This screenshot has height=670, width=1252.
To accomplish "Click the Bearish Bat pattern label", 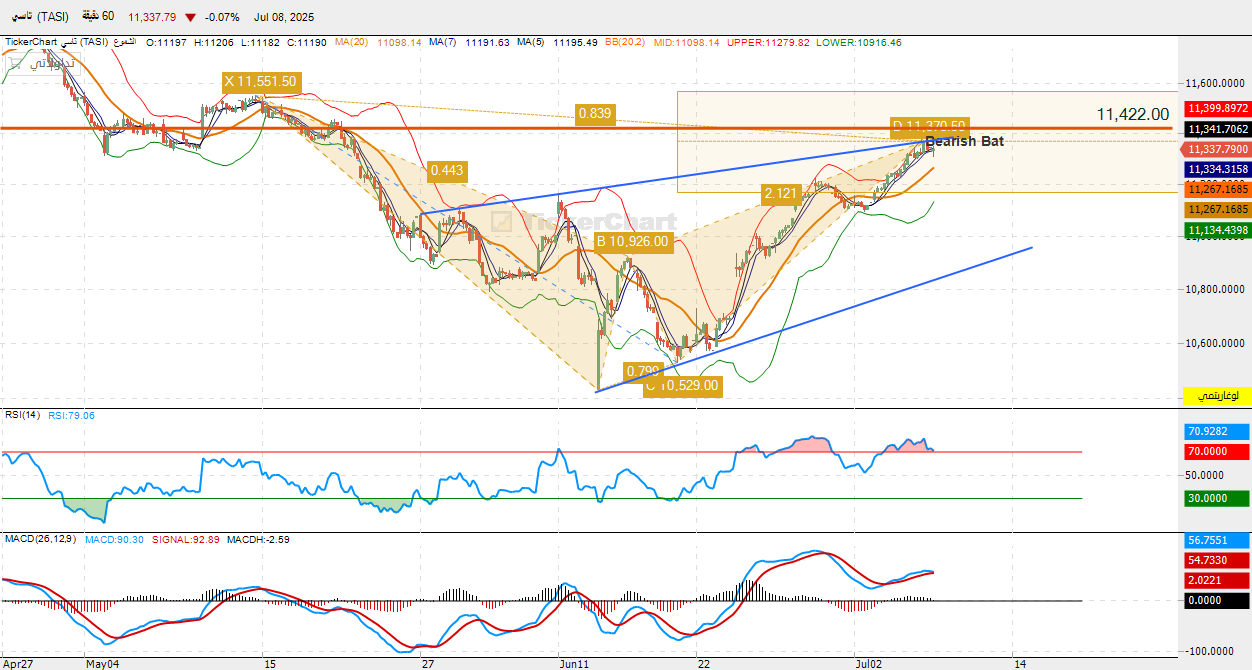I will click(x=964, y=141).
